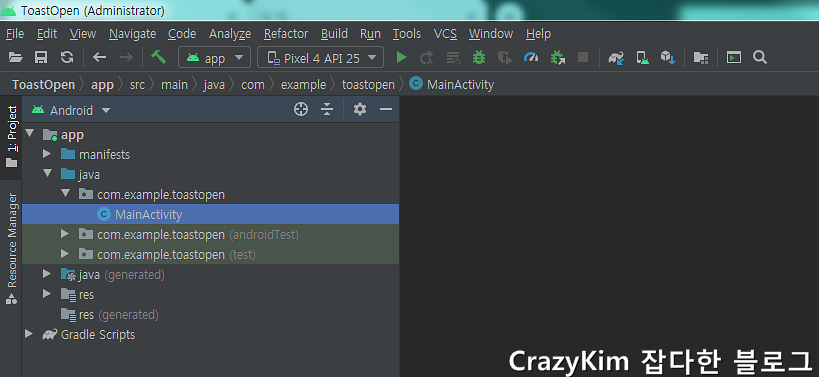Image resolution: width=819 pixels, height=377 pixels.
Task: Debug app with green bug icon
Action: coord(478,57)
